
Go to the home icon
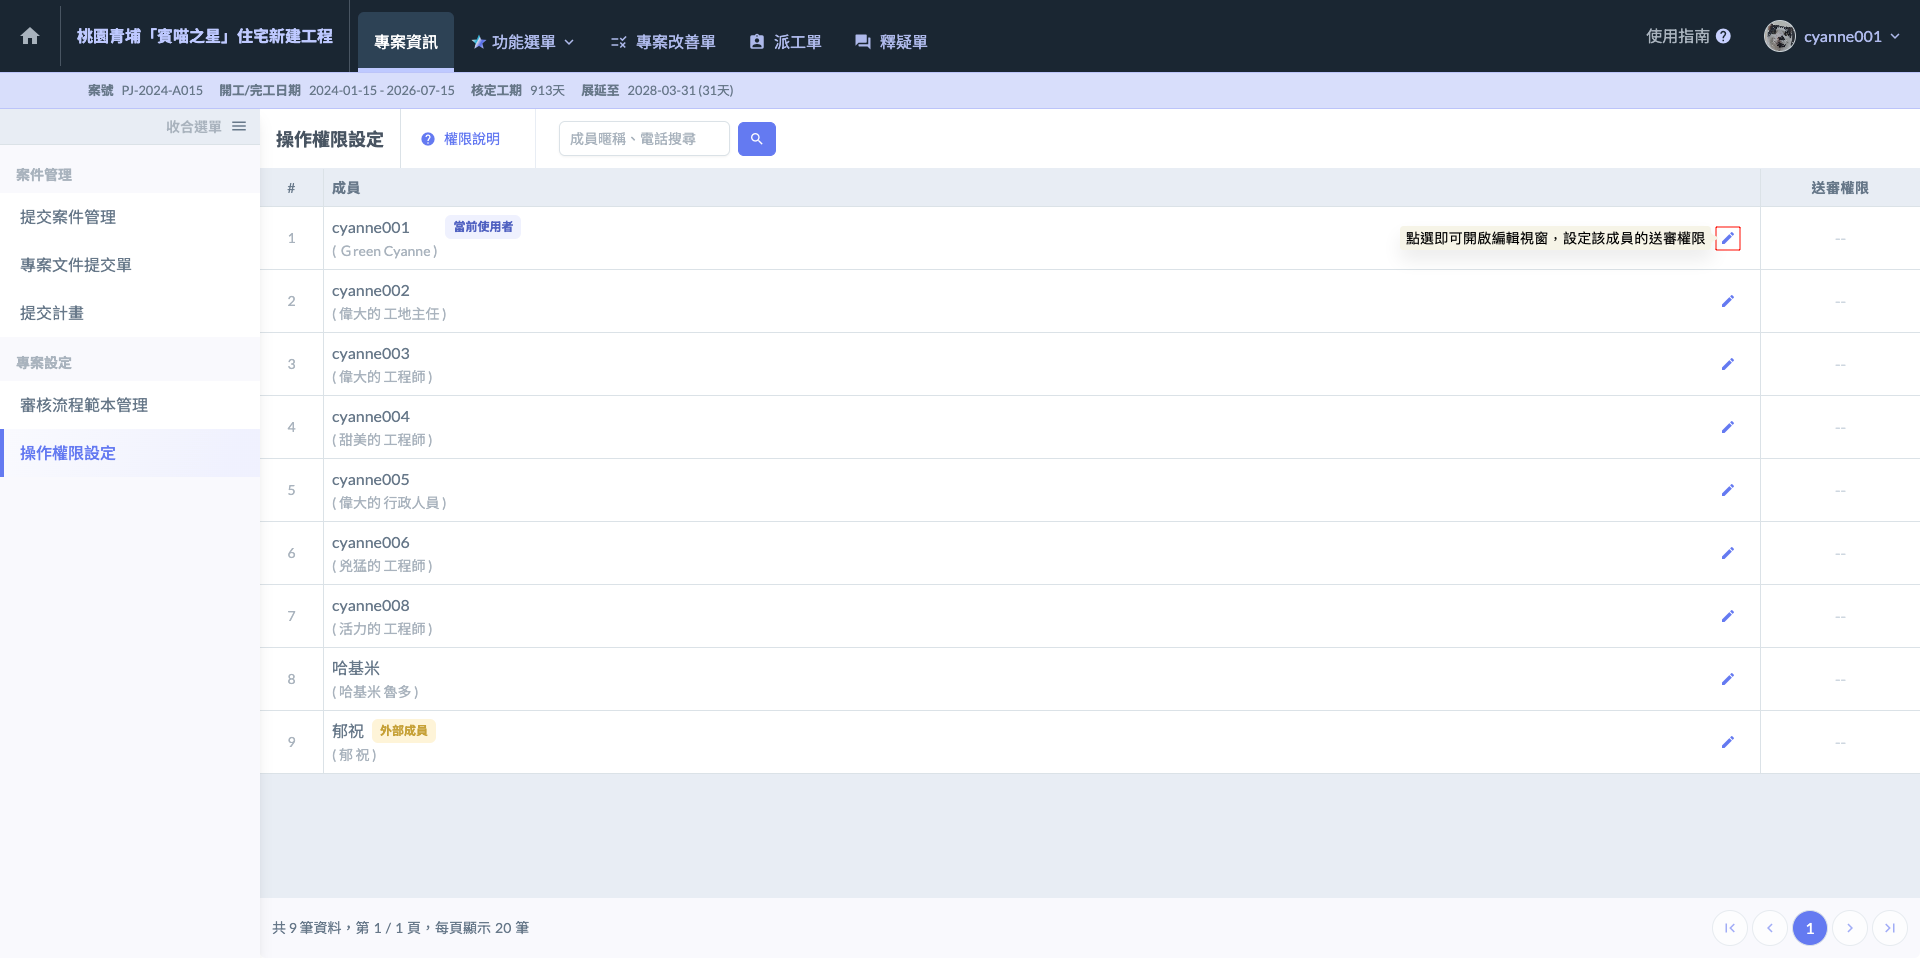pos(30,36)
